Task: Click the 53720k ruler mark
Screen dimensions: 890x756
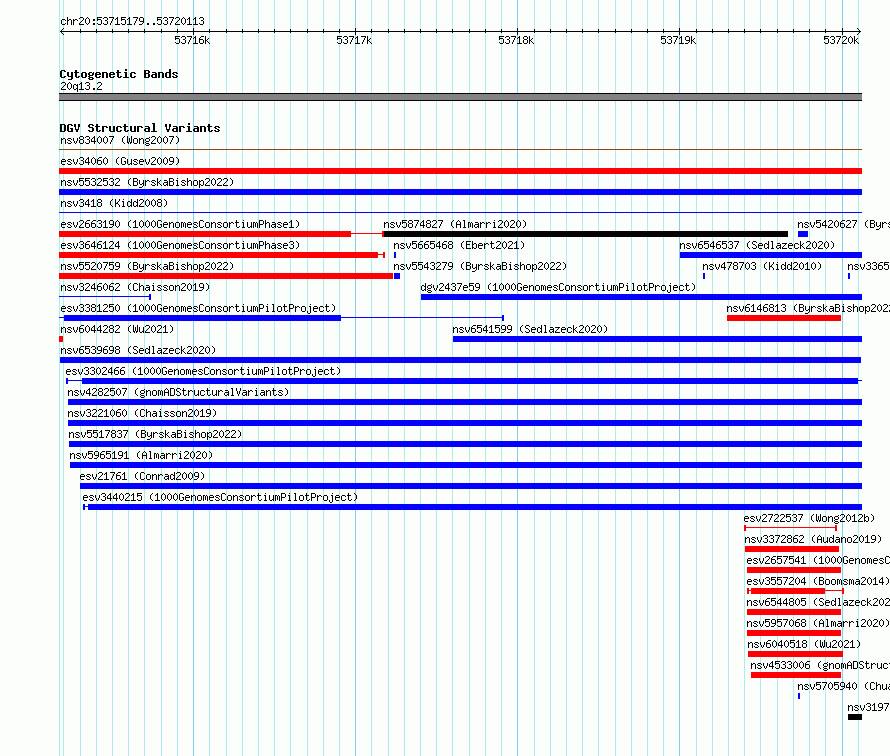Action: (841, 40)
